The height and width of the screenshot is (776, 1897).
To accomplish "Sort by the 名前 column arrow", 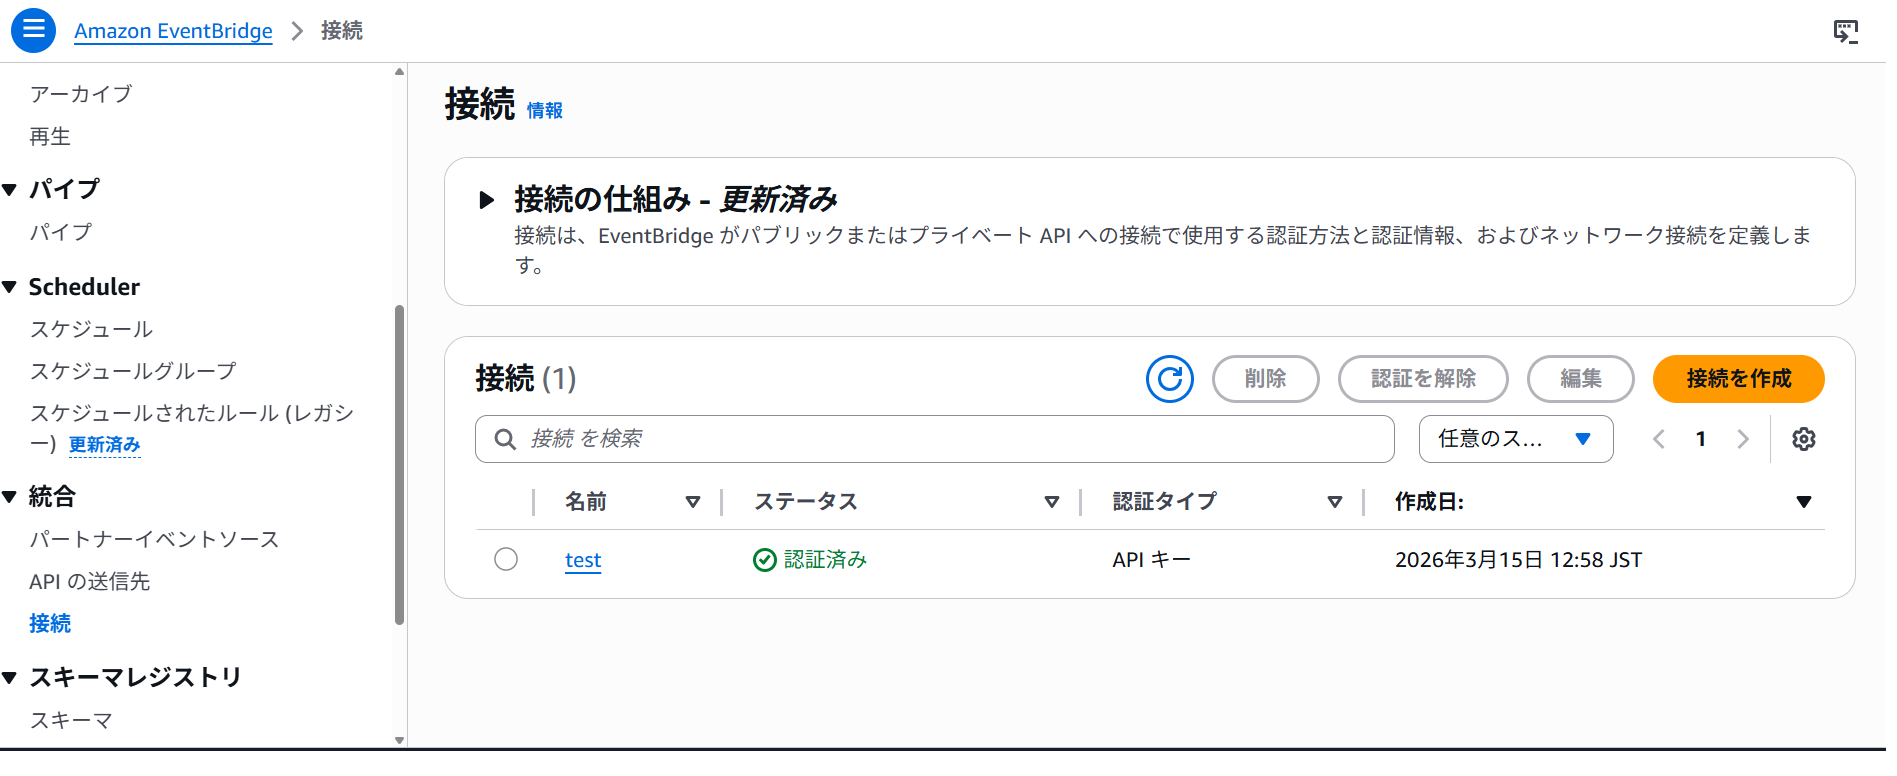I will pos(692,502).
